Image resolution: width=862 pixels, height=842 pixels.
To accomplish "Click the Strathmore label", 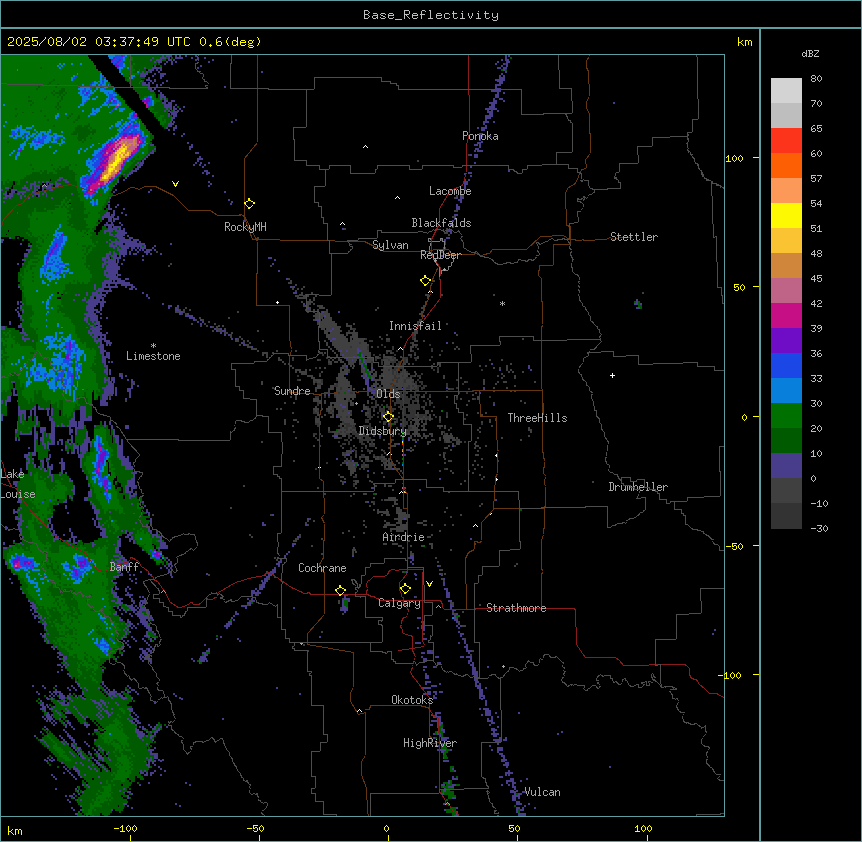I will point(516,608).
